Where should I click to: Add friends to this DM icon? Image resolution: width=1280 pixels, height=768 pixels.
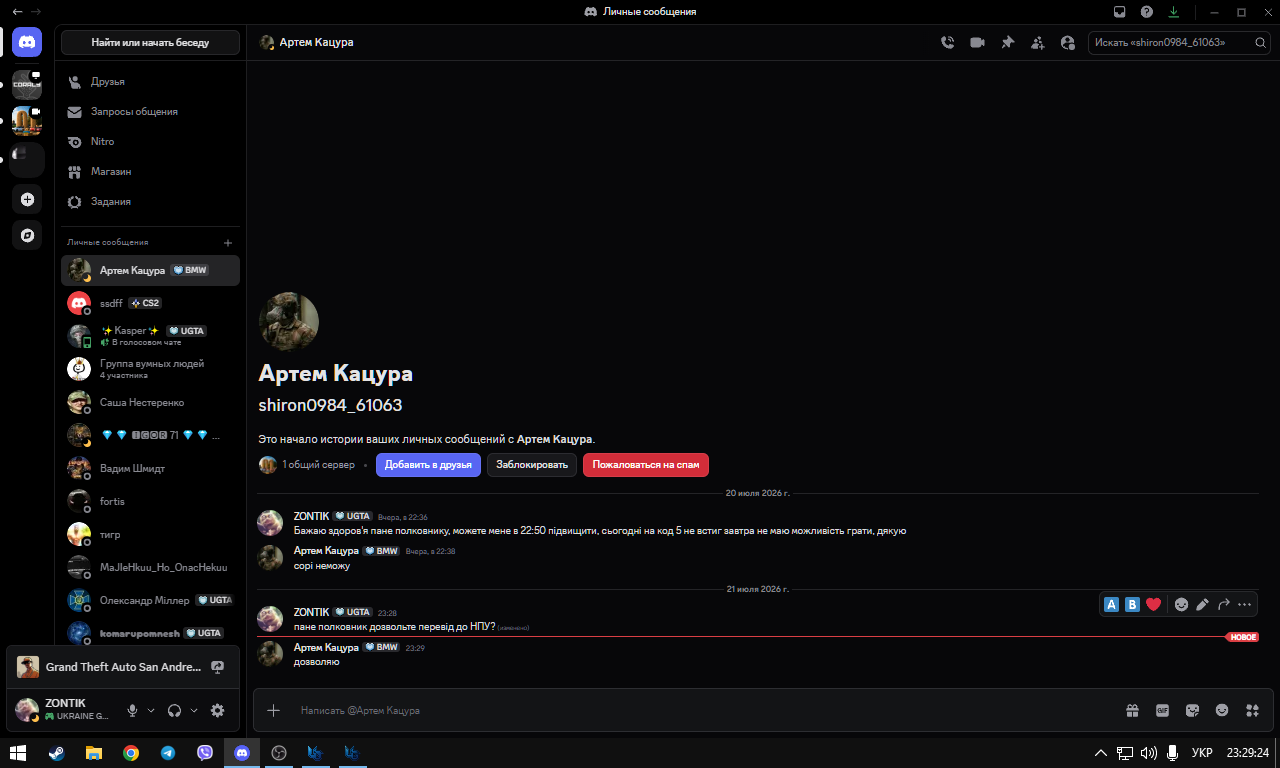[x=1038, y=43]
